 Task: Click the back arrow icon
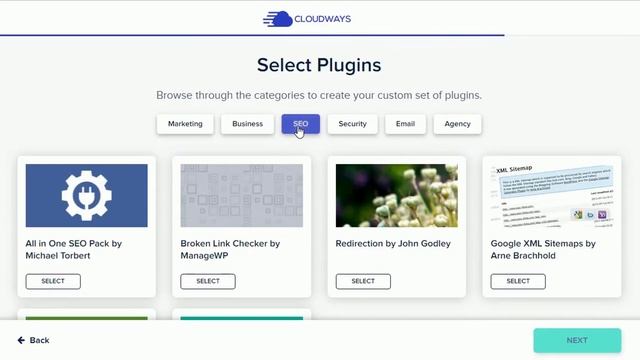point(21,340)
